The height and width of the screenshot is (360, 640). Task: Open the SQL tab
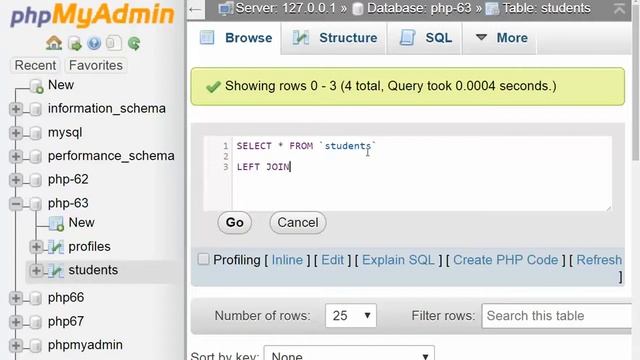point(425,38)
